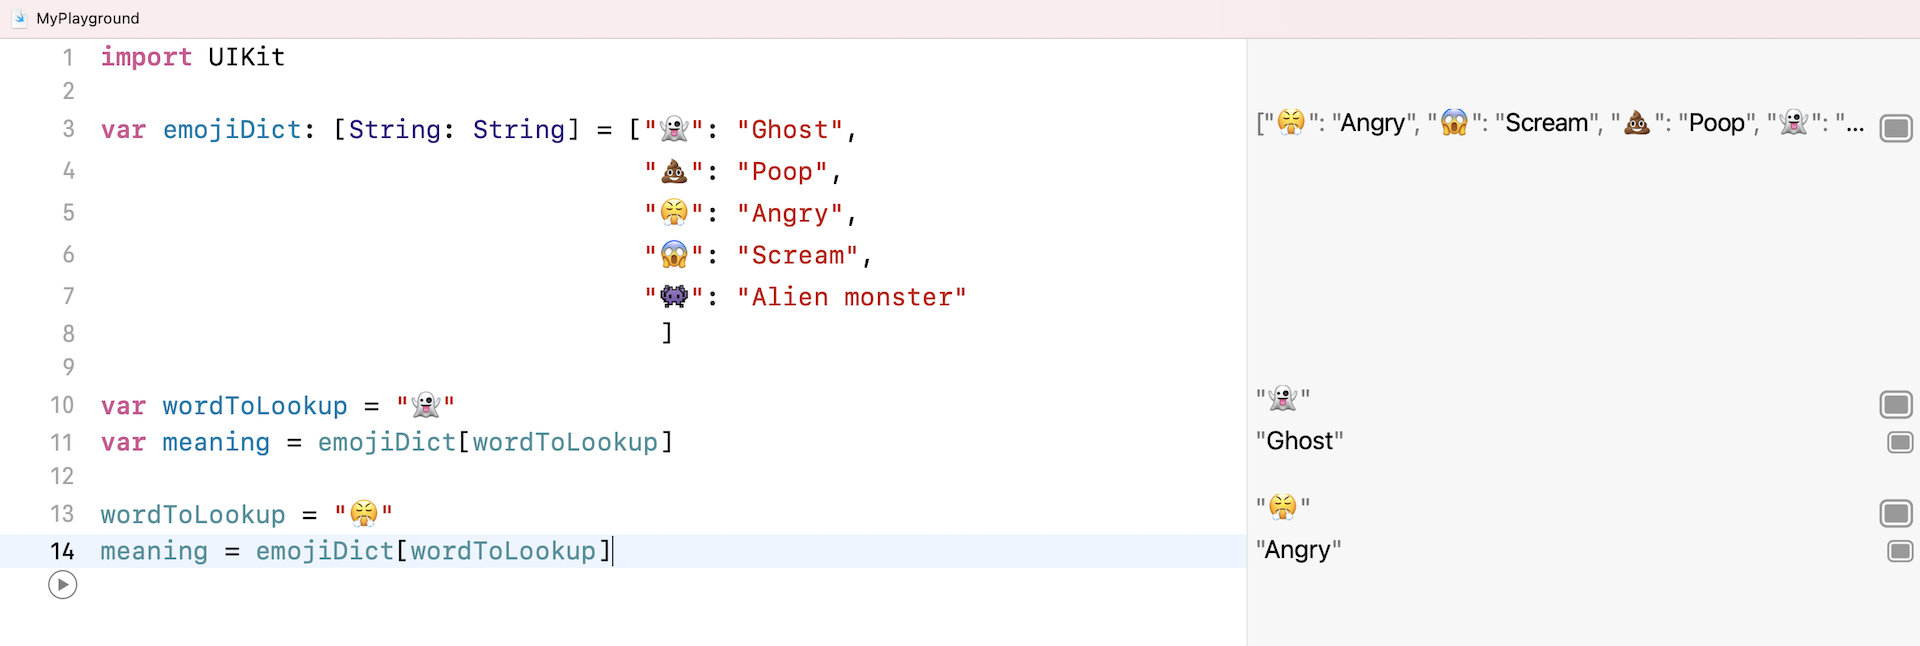Toggle result view for line 10 ghost emoji
The image size is (1920, 646).
1896,404
